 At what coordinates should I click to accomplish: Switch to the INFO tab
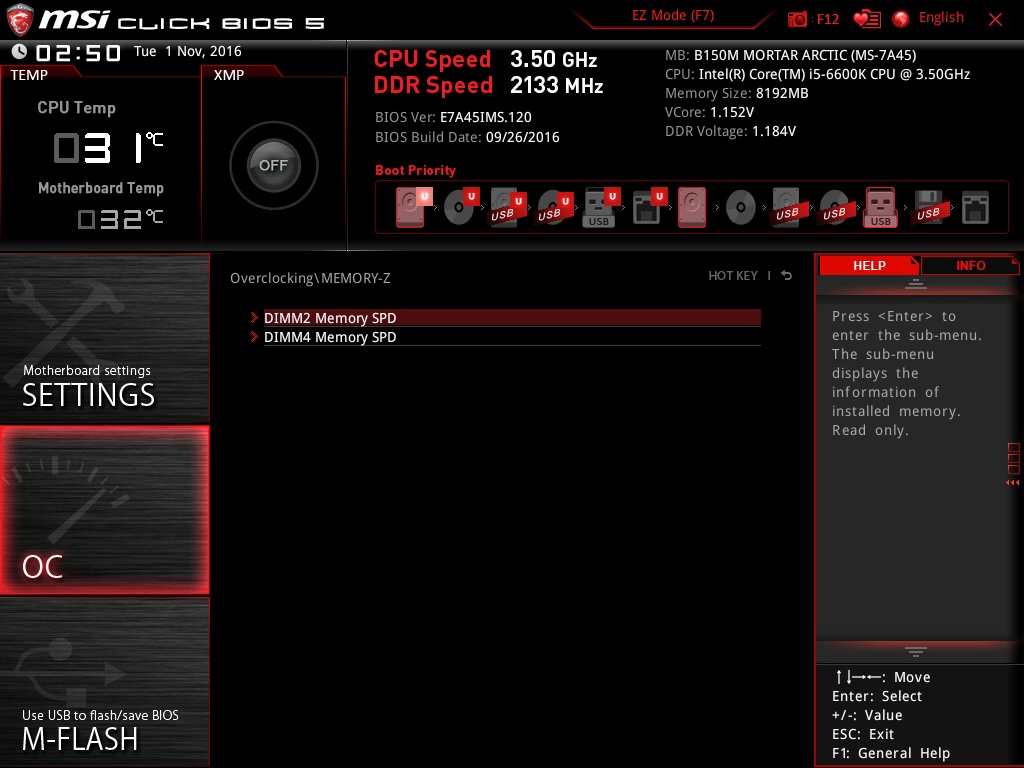(970, 265)
